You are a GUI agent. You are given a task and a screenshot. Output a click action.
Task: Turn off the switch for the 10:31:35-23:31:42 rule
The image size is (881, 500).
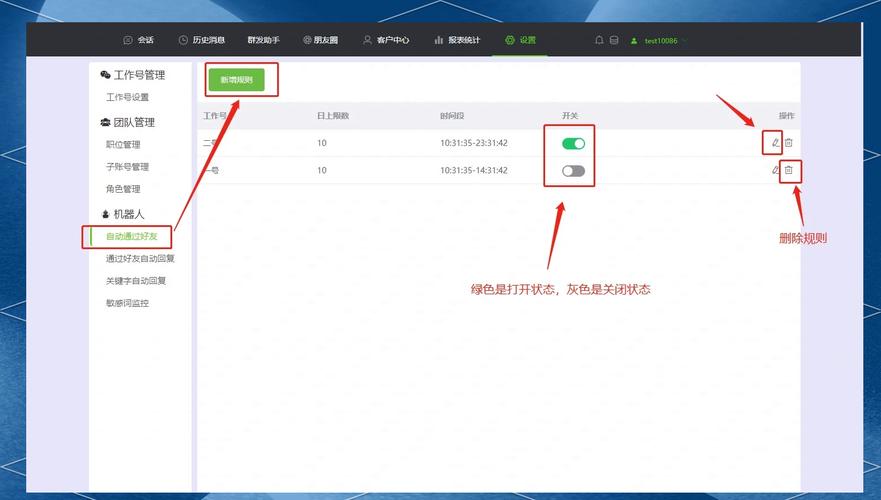(573, 144)
